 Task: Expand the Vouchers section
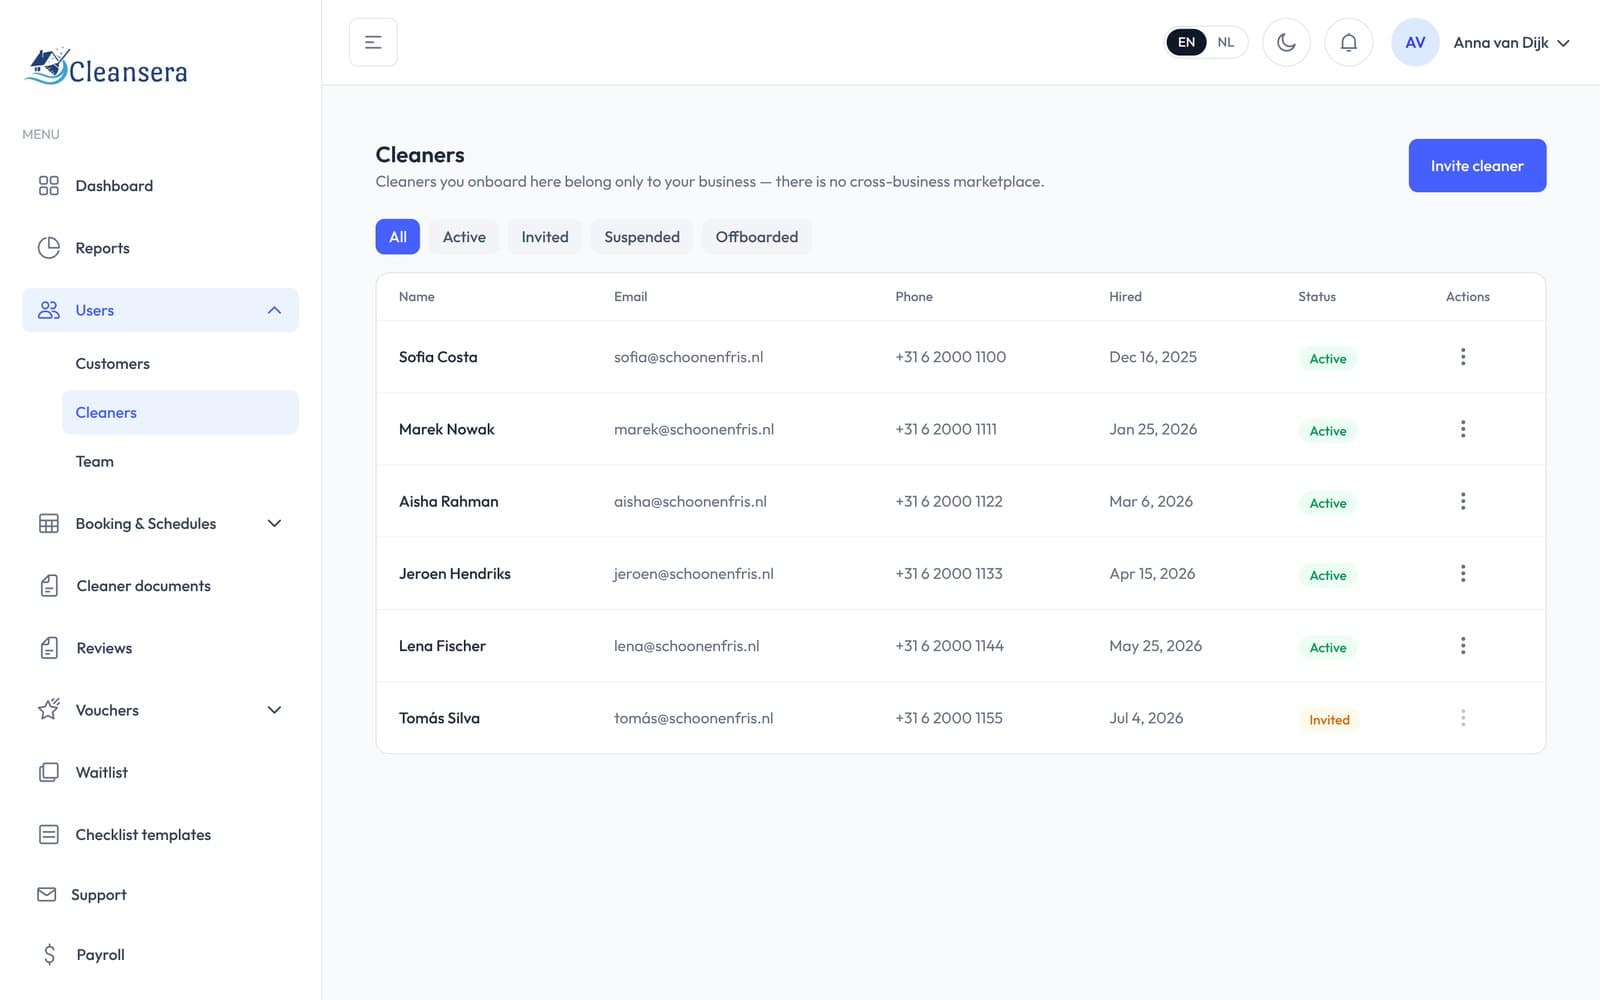click(x=160, y=710)
